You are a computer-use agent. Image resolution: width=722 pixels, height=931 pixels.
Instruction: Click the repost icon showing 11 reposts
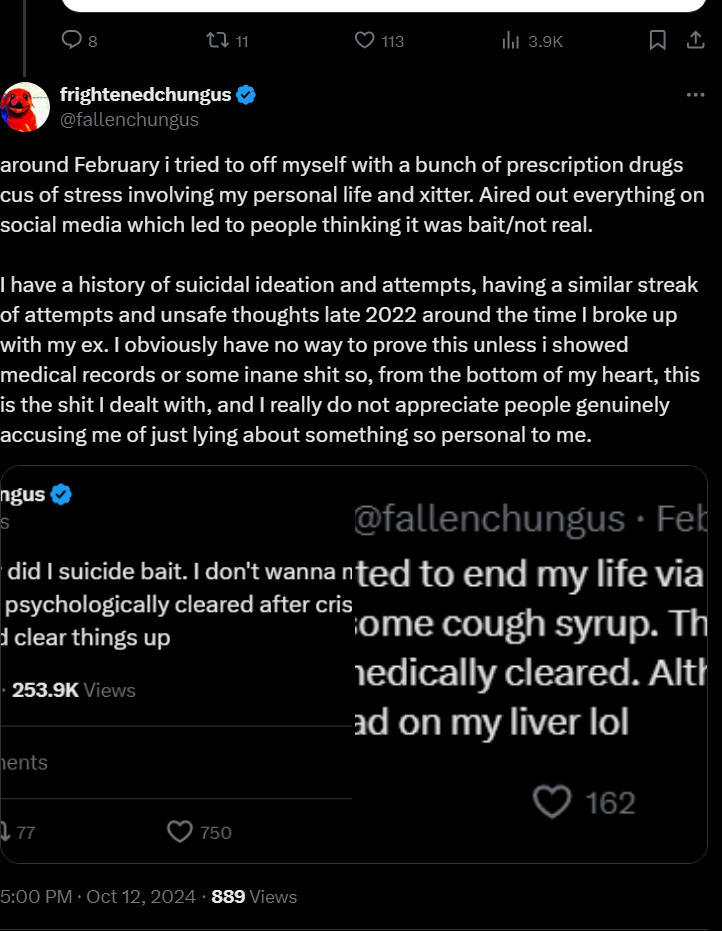click(215, 40)
